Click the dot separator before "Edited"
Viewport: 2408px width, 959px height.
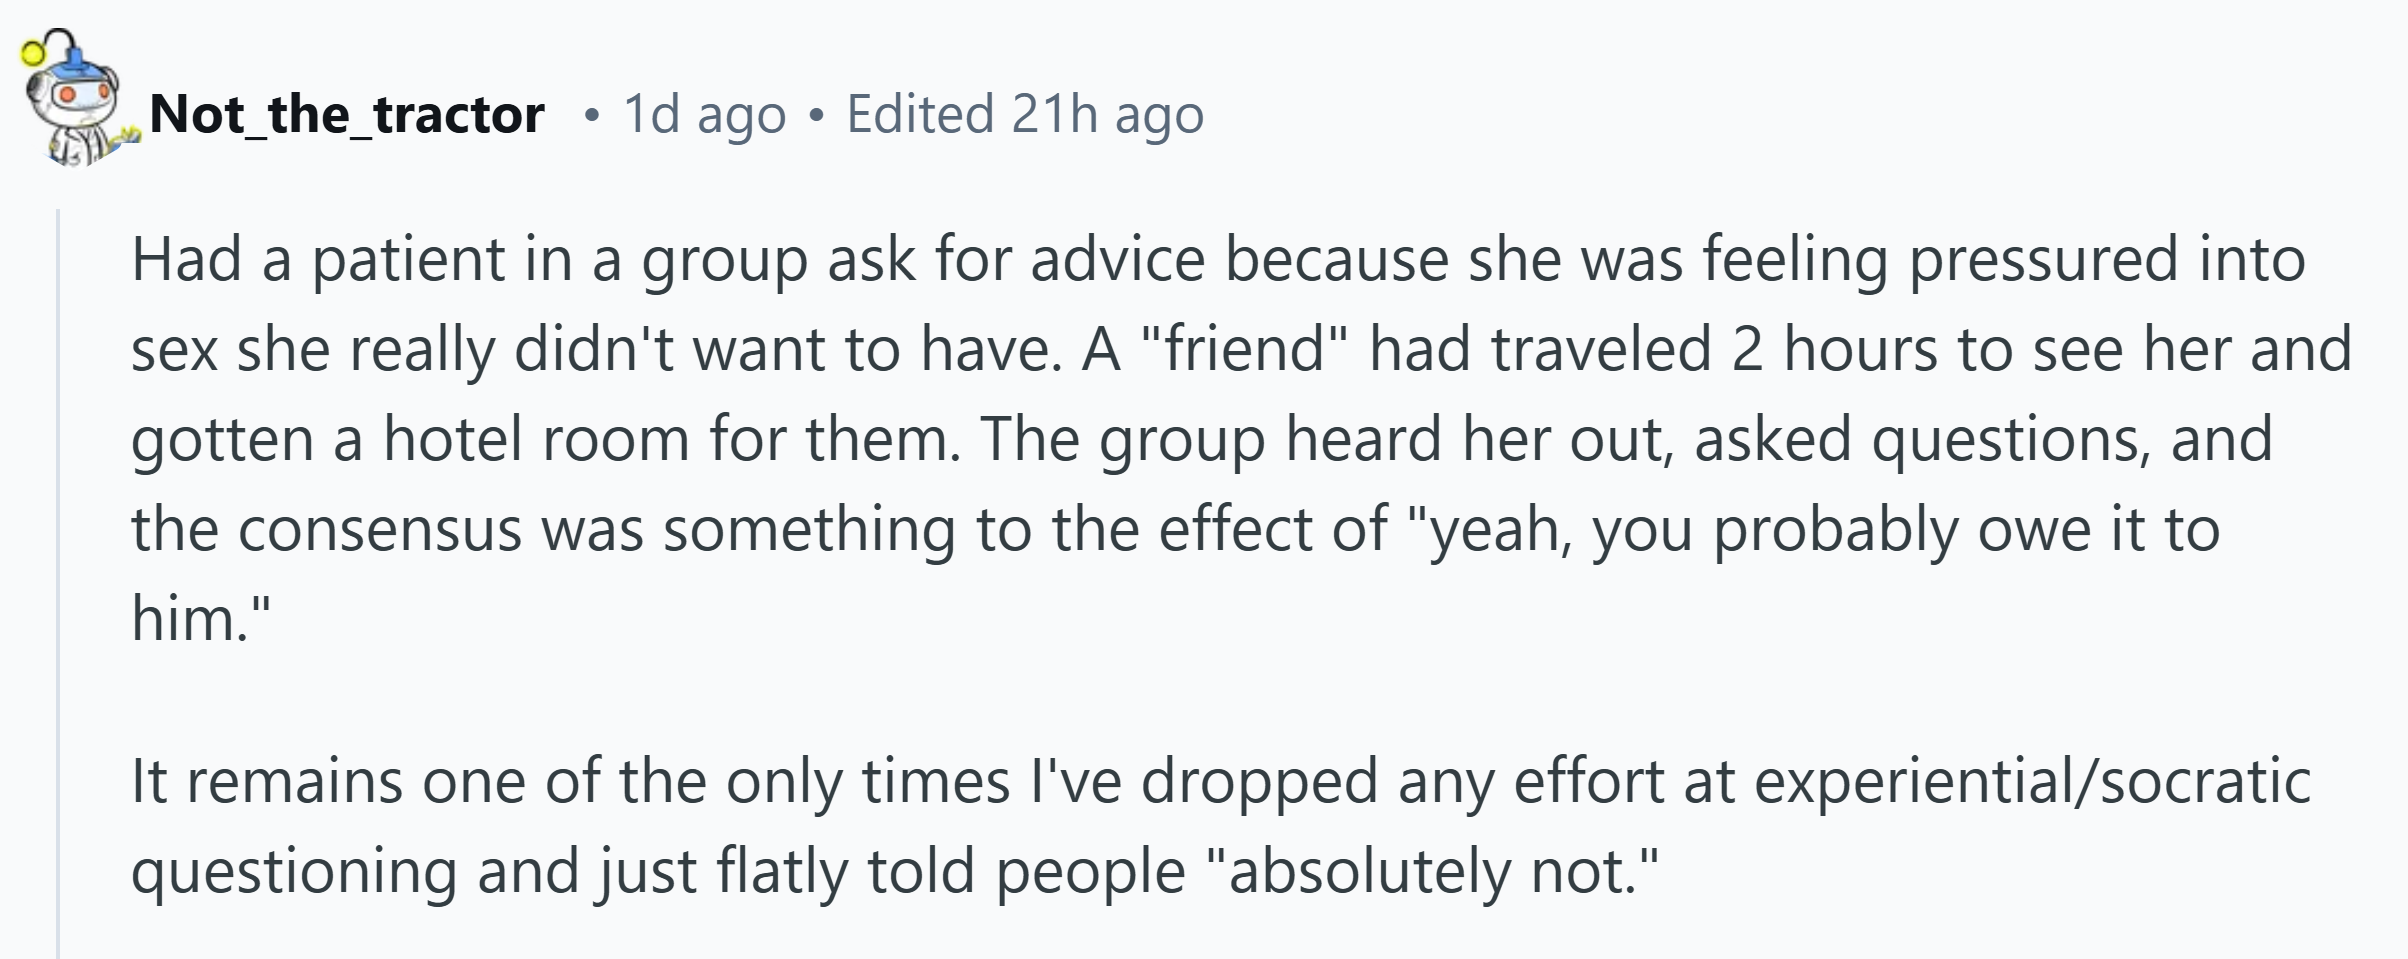point(817,118)
